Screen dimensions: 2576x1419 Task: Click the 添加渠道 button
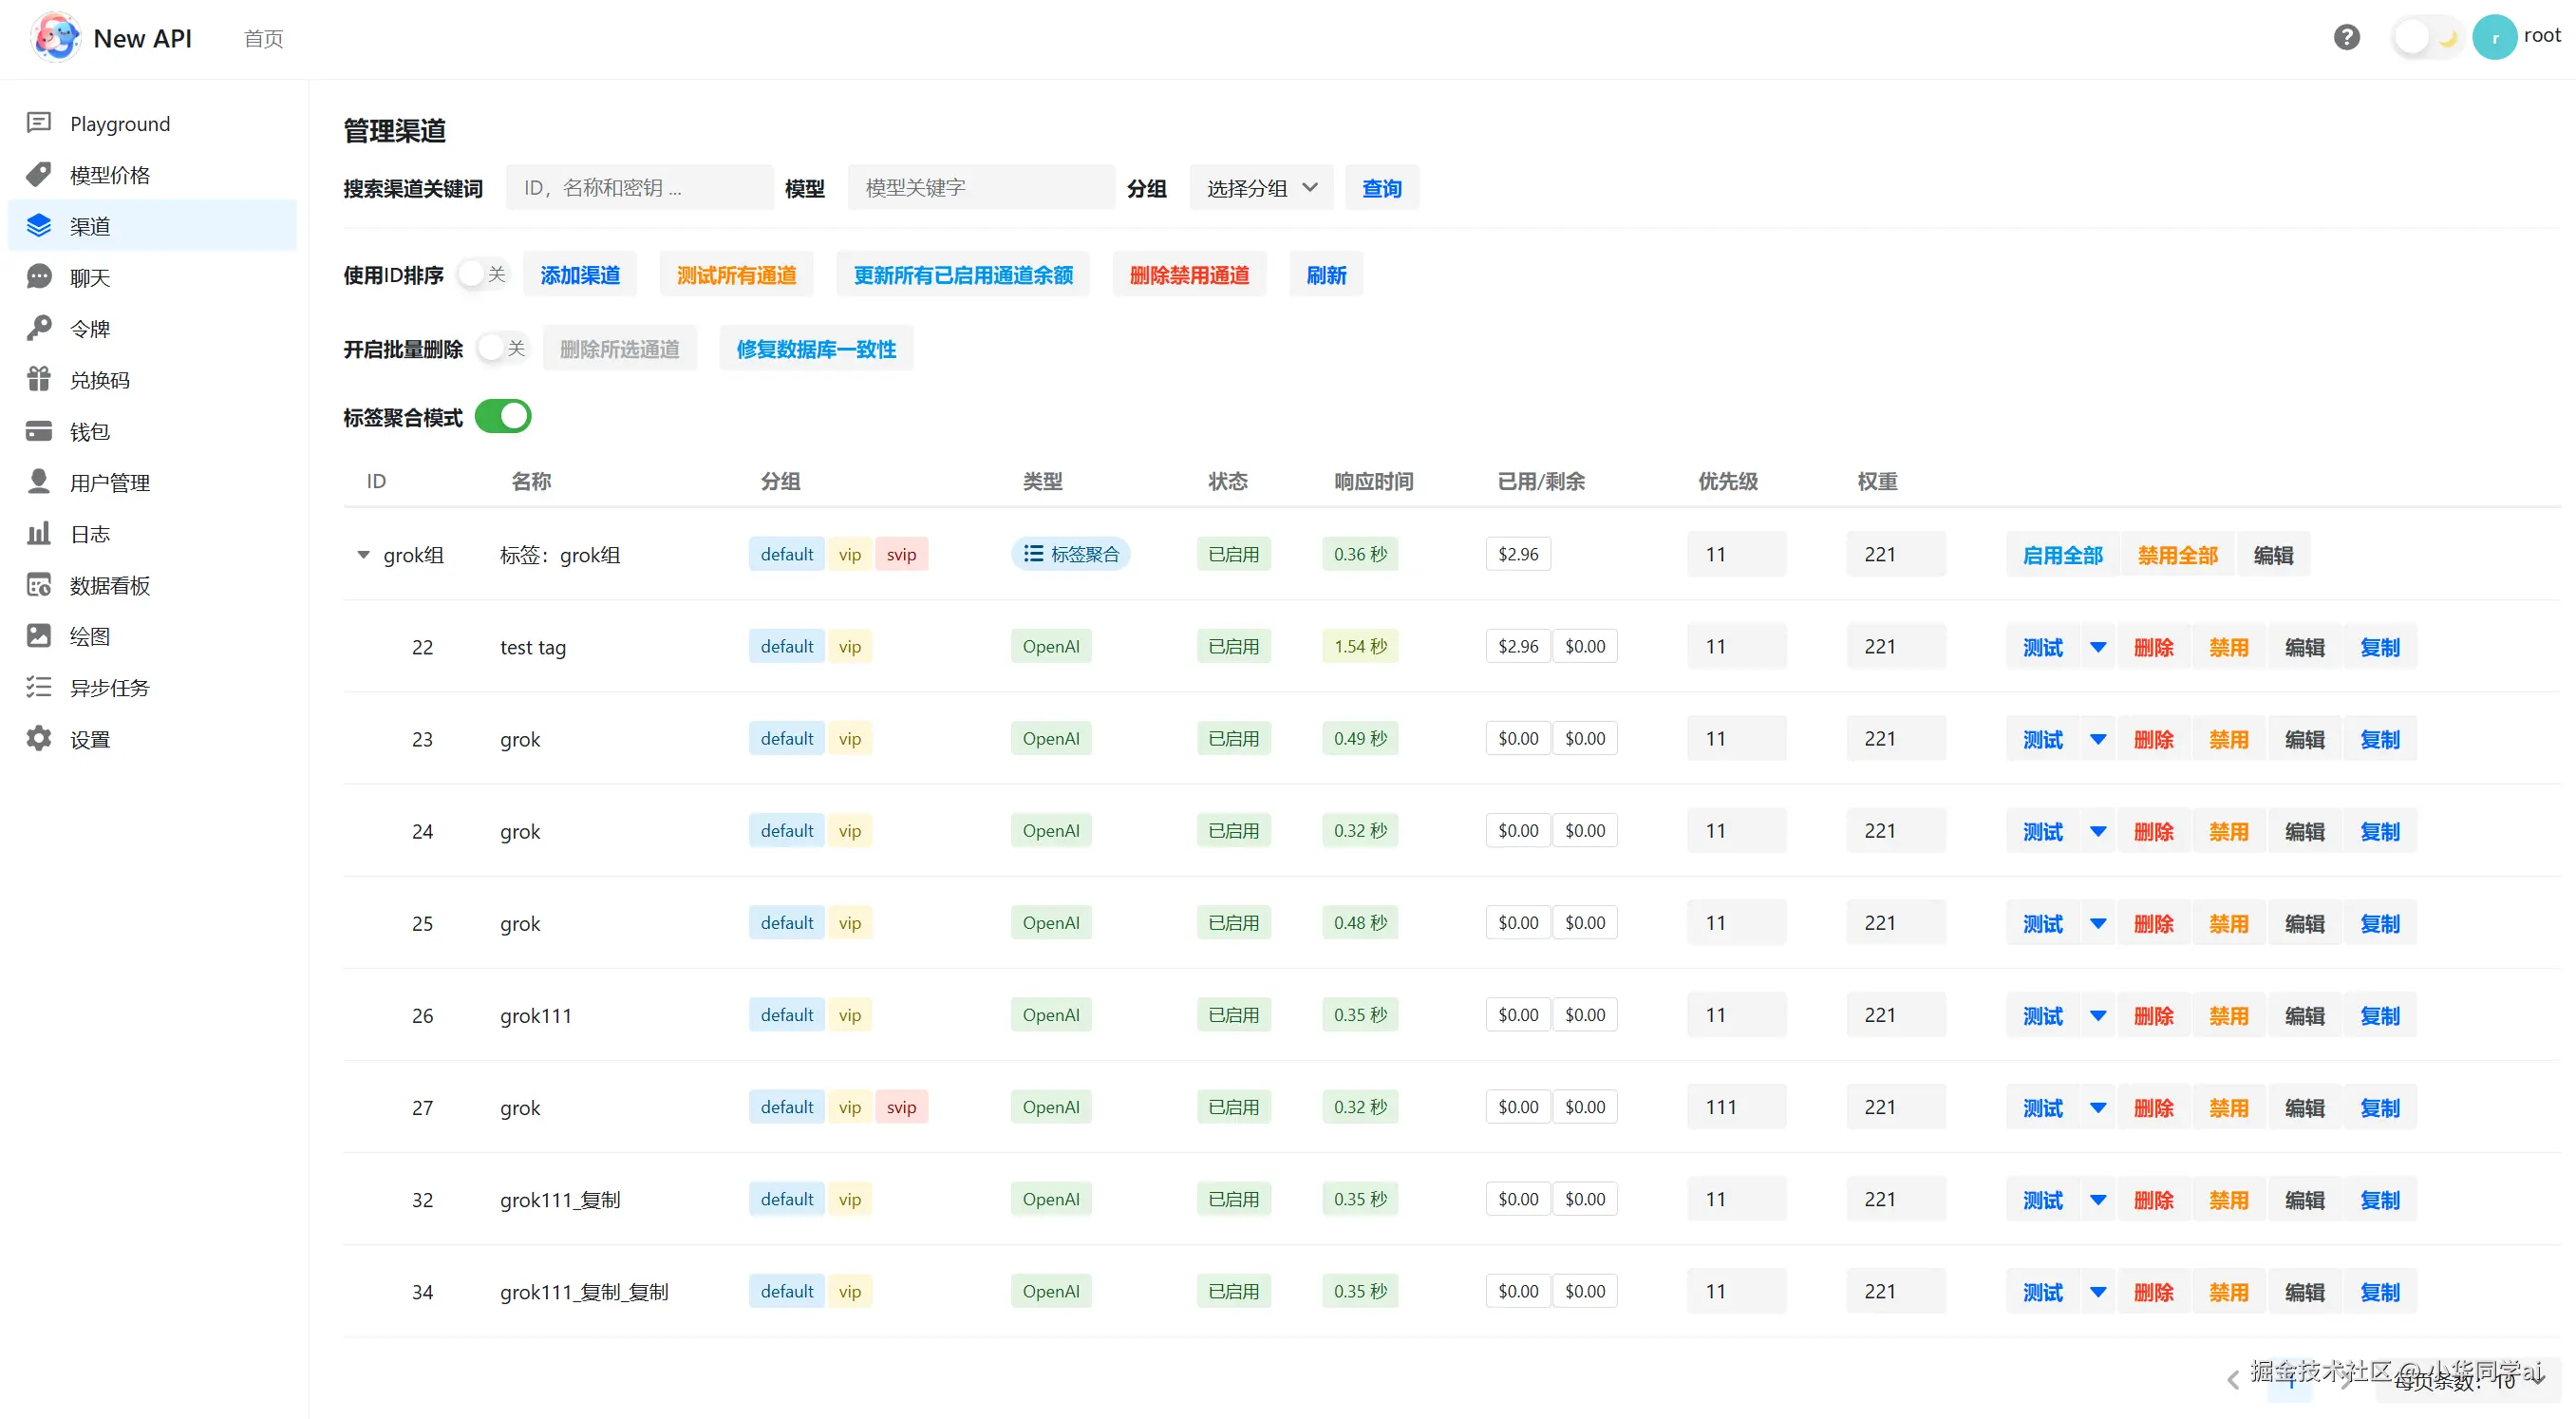[580, 274]
